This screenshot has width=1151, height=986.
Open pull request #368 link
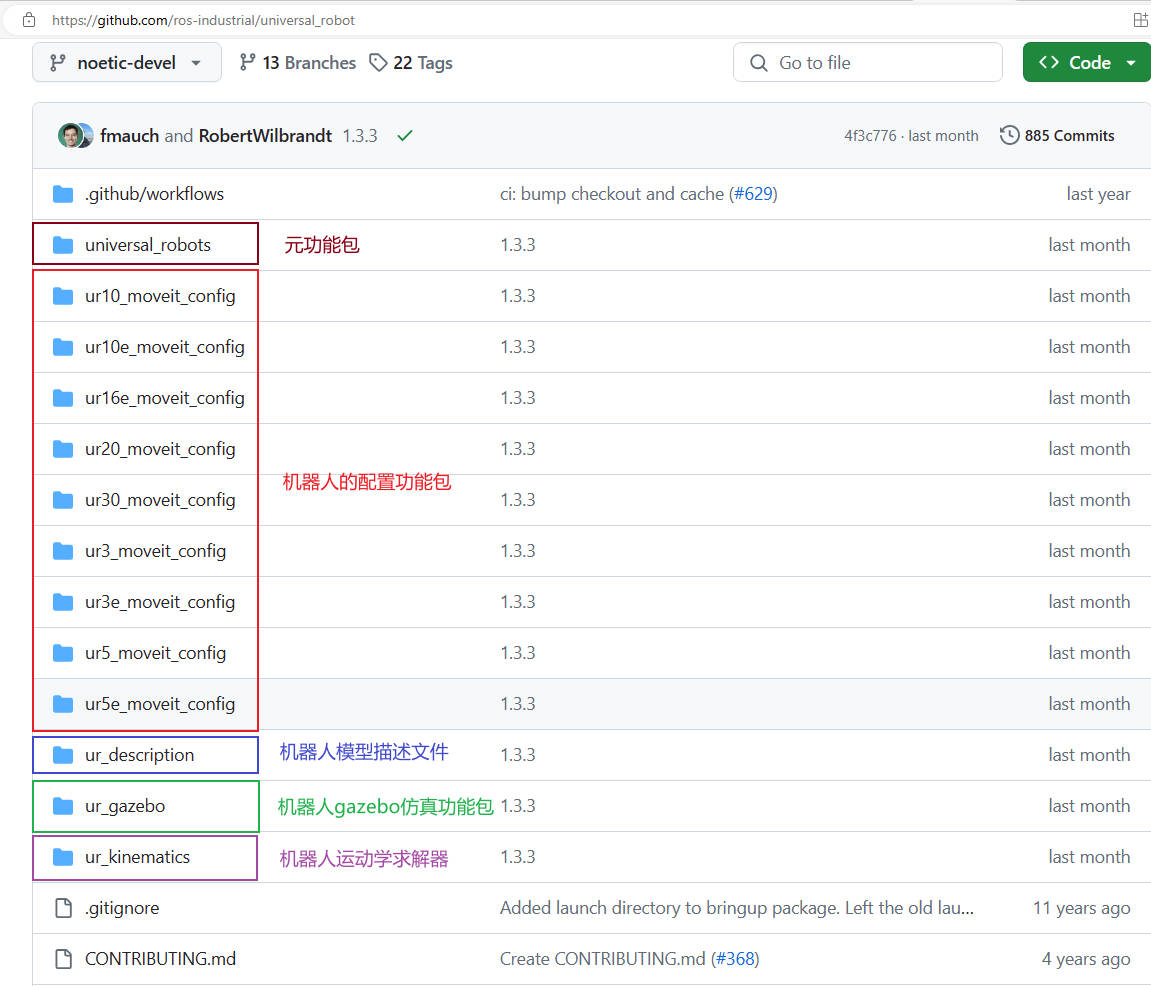tap(736, 959)
